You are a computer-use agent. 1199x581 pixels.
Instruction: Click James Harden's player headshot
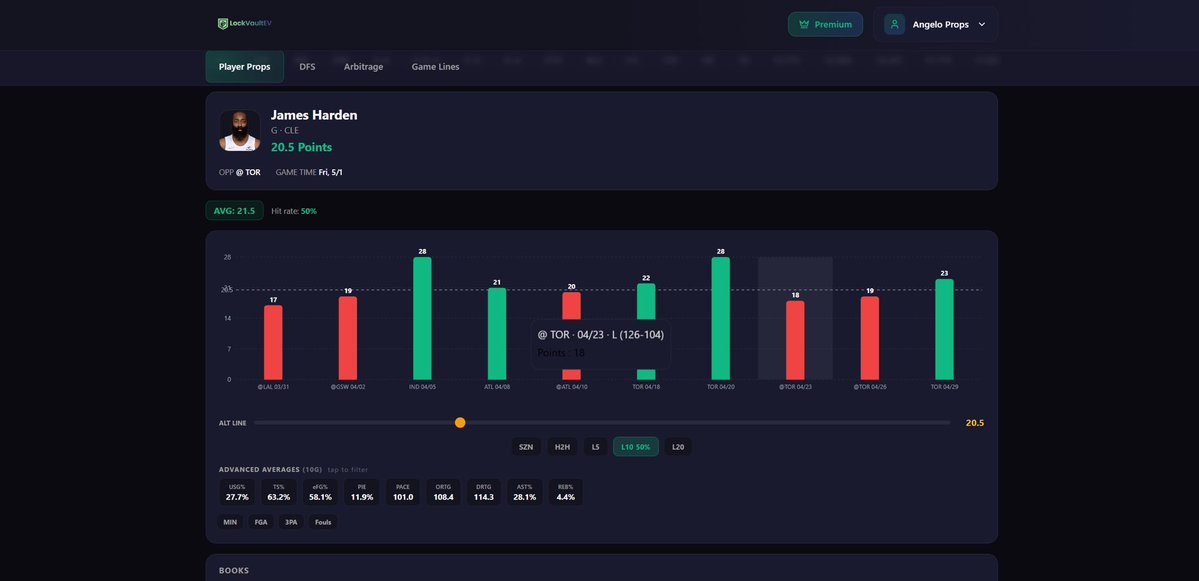239,131
